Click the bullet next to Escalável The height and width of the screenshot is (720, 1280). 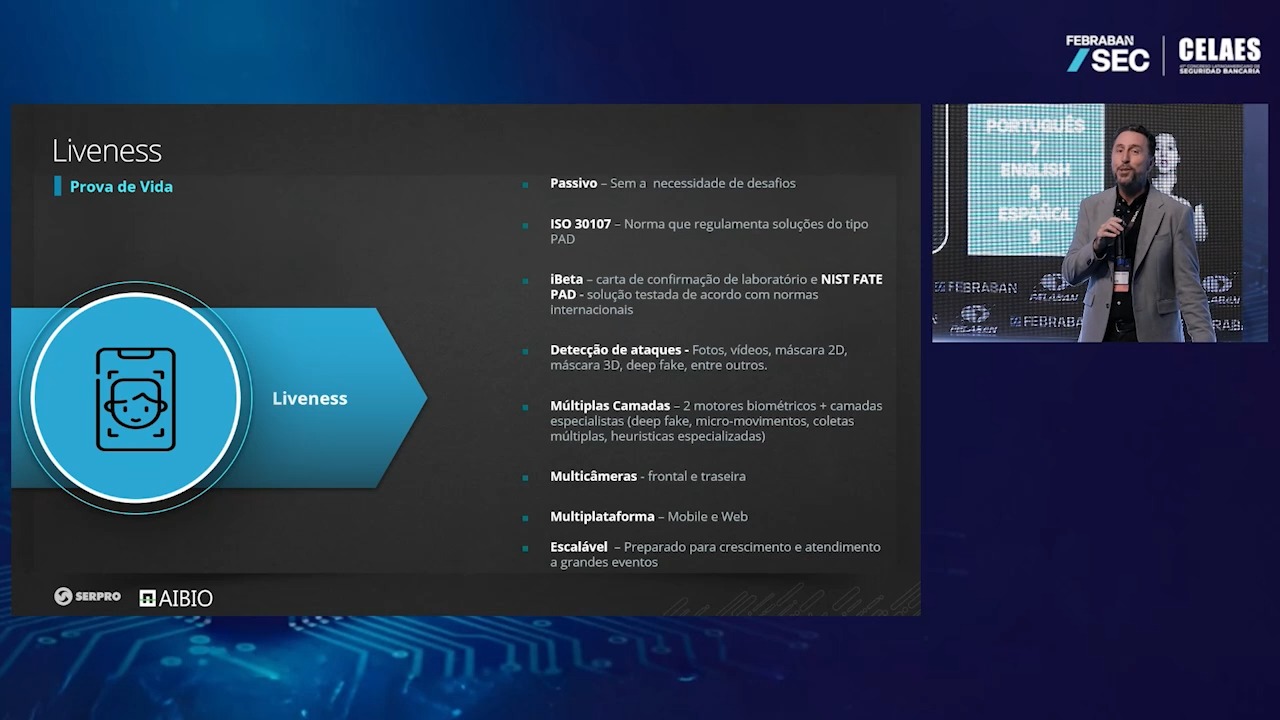[x=526, y=548]
